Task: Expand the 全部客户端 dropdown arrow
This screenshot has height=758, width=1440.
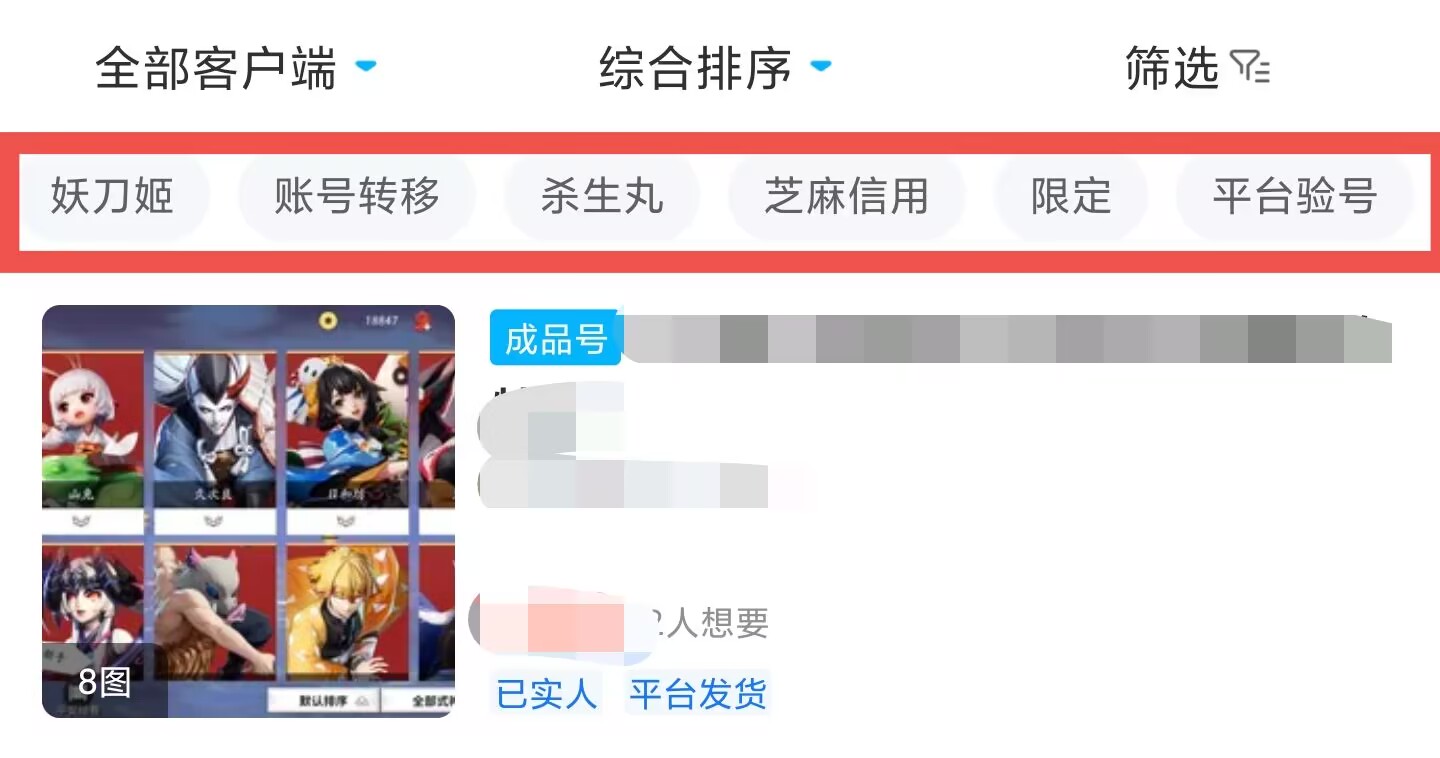Action: [x=366, y=67]
